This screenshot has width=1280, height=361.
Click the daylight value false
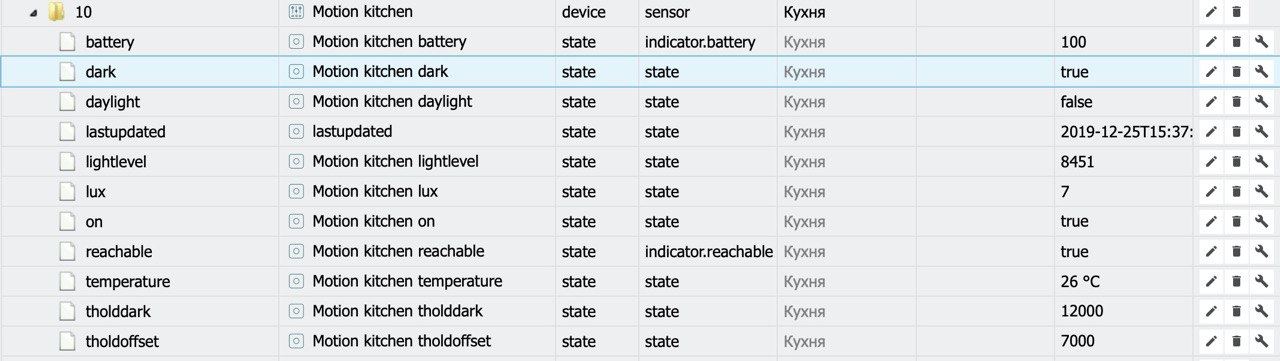[1076, 102]
